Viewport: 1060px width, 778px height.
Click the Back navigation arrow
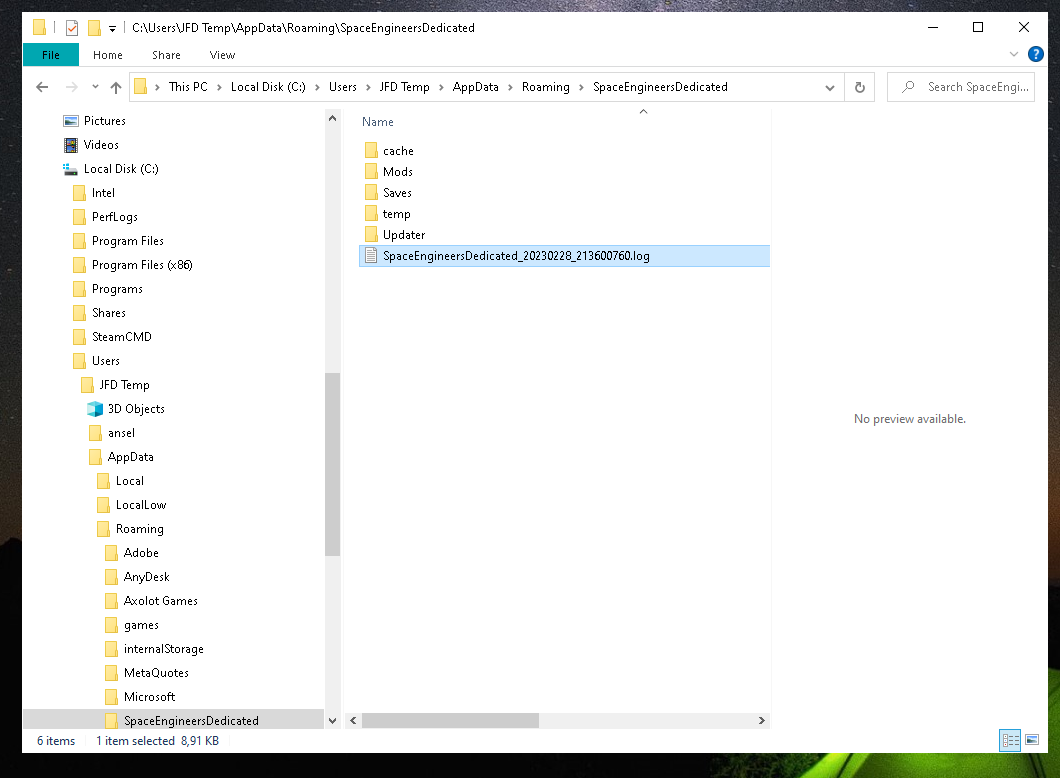[x=42, y=87]
